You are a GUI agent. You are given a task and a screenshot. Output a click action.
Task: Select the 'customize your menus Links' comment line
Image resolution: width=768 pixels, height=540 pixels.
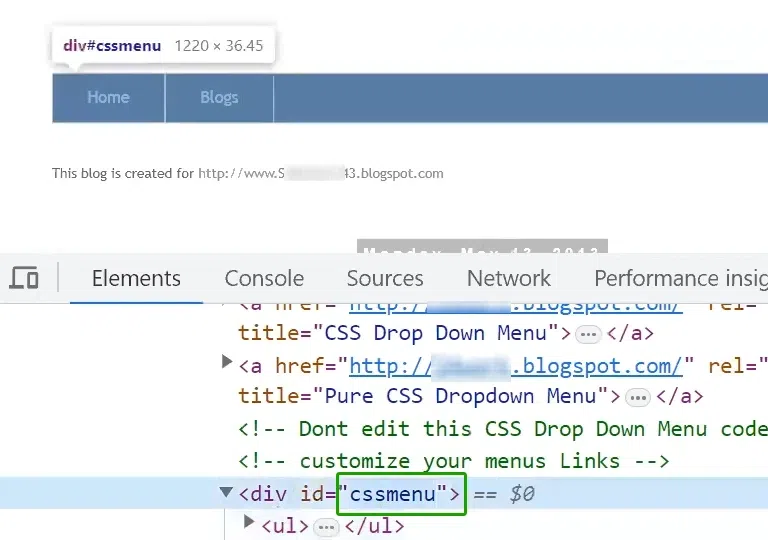tap(454, 462)
